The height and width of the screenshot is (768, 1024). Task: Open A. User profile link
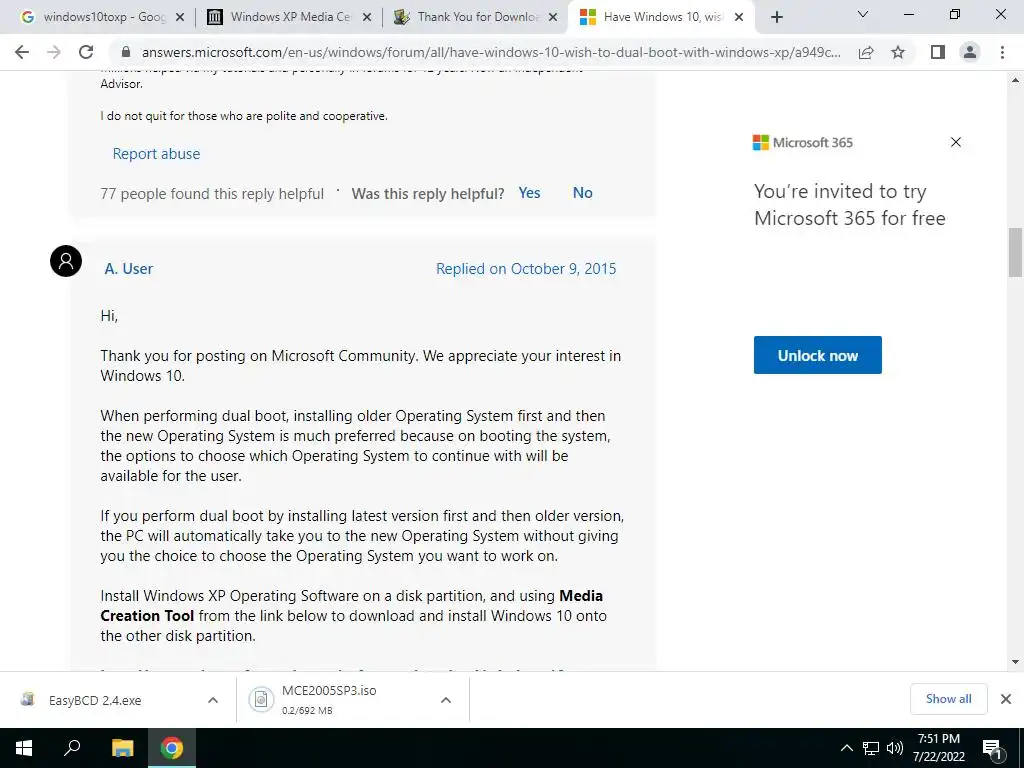tap(129, 268)
